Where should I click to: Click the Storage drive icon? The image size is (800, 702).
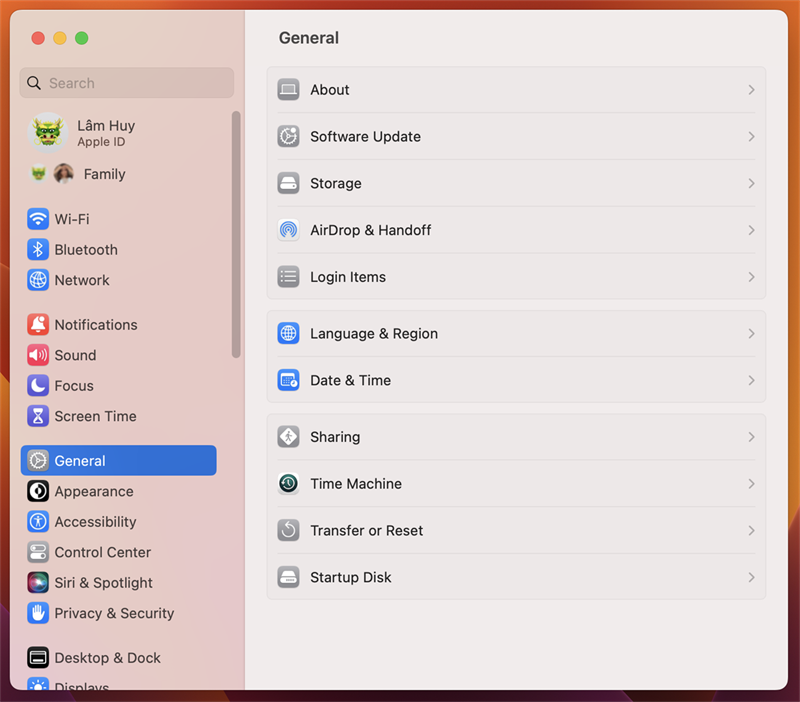288,183
